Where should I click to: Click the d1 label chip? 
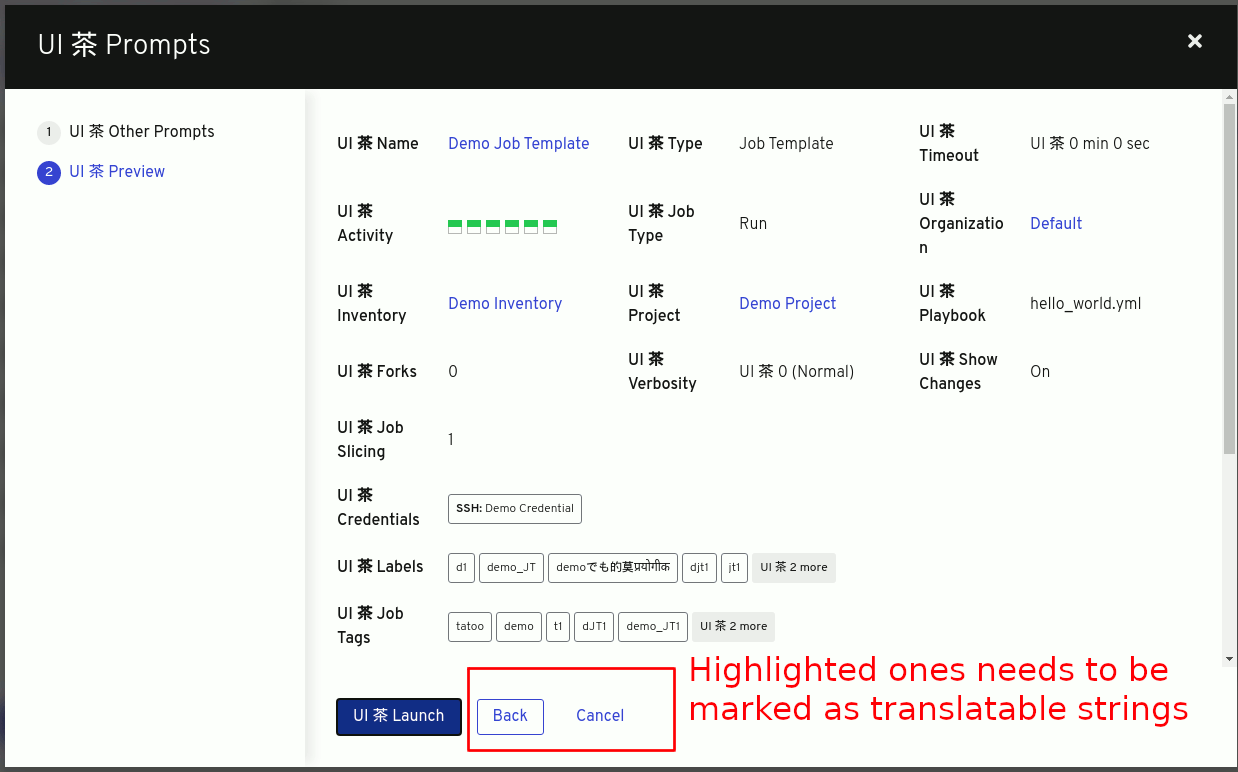(461, 567)
